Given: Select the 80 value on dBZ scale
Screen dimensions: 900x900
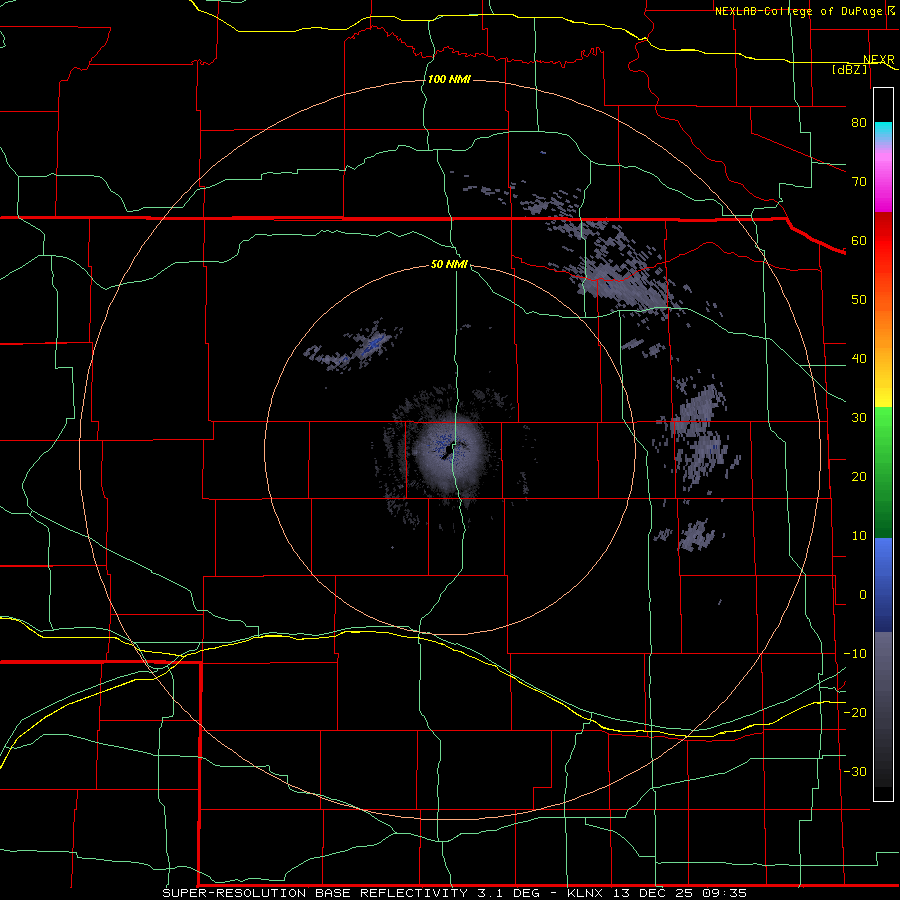Looking at the screenshot, I should click(x=859, y=122).
